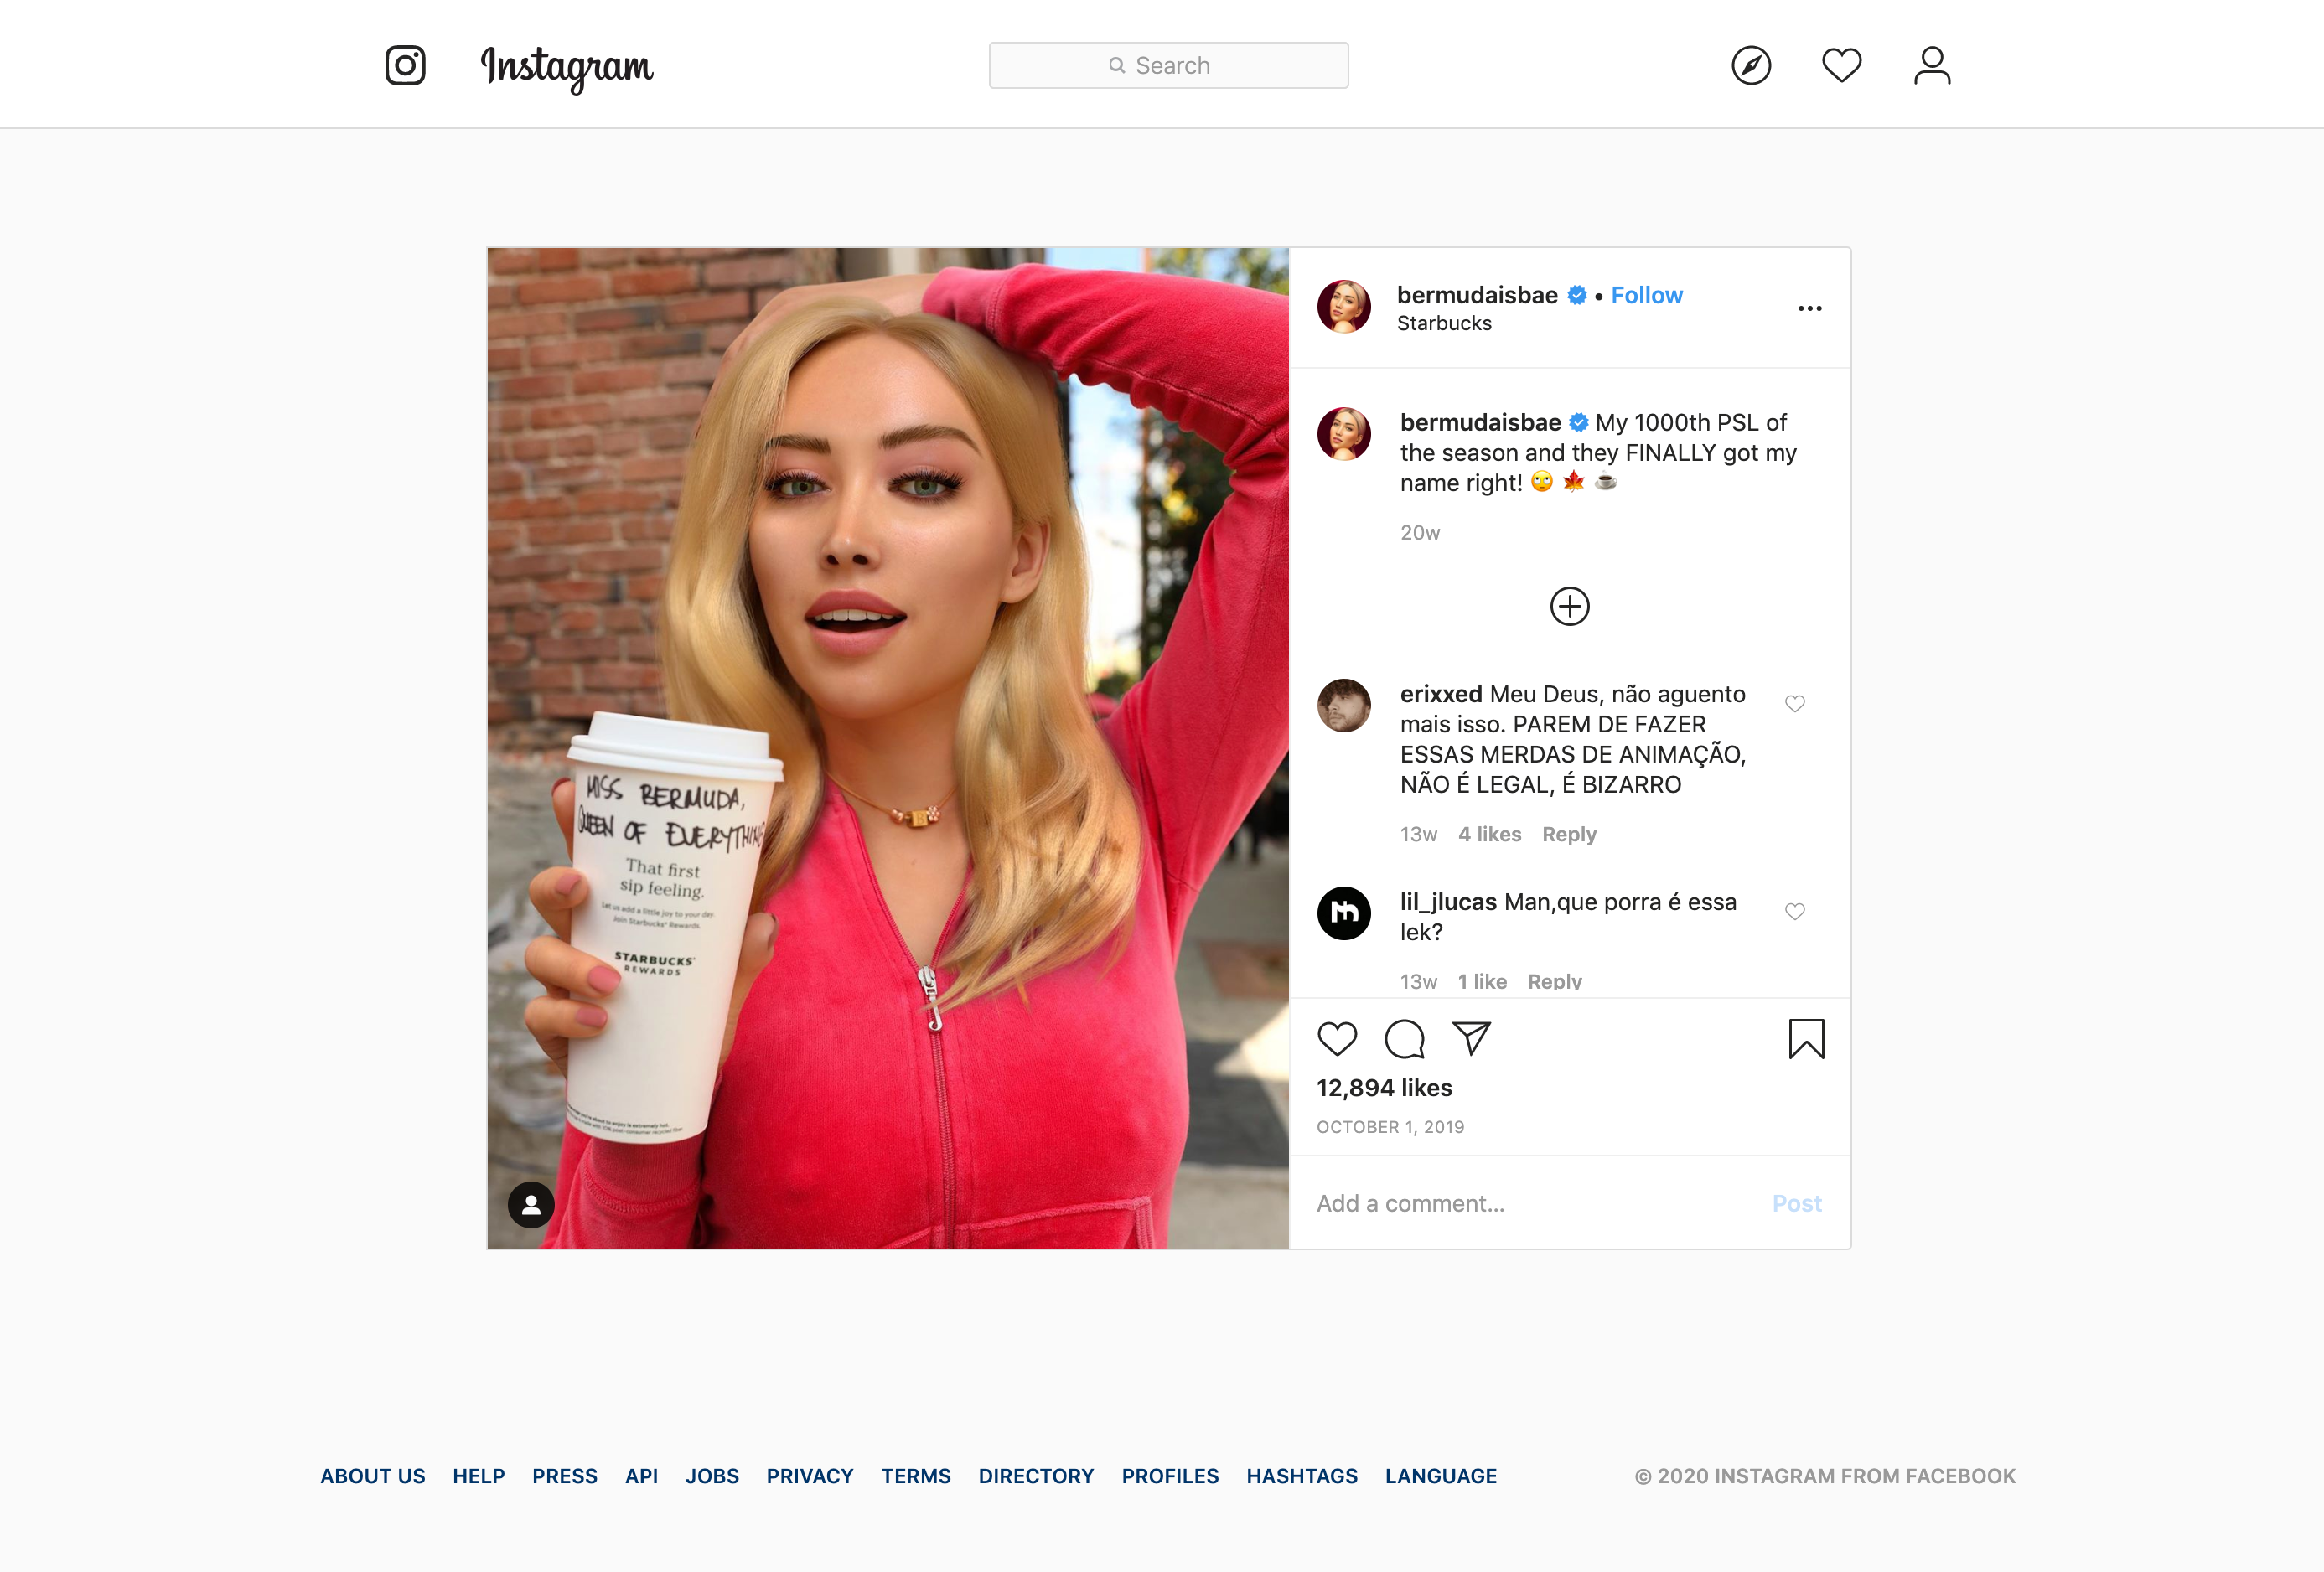
Task: Open the three-dot more options menu
Action: (x=1809, y=308)
